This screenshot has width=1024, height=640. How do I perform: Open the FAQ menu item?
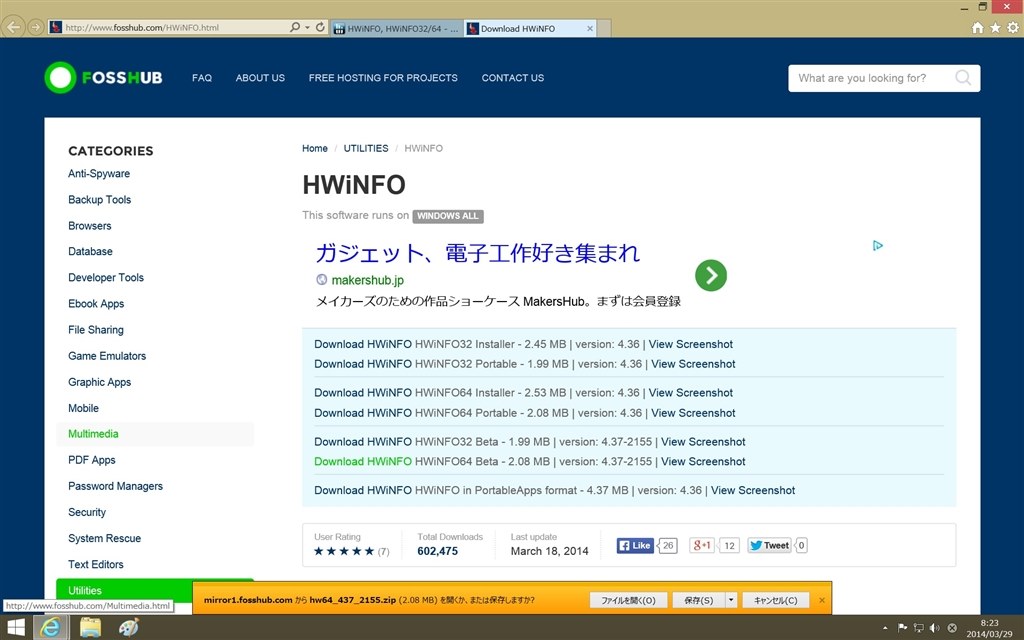202,78
